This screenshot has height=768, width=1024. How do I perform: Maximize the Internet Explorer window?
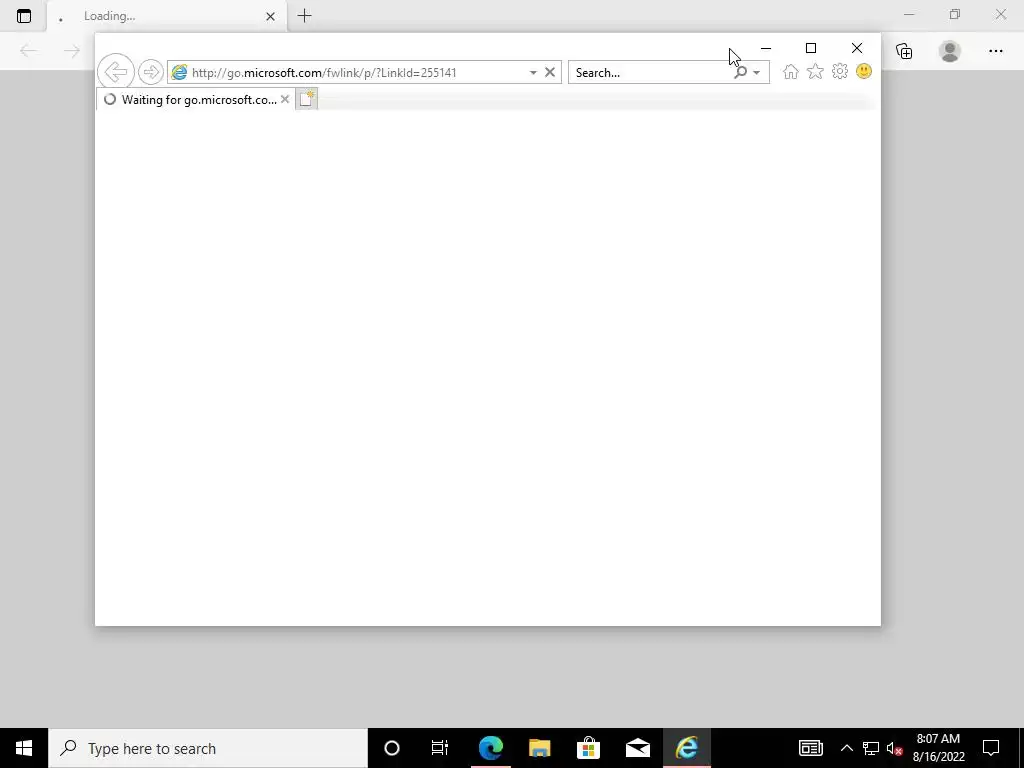pyautogui.click(x=811, y=48)
